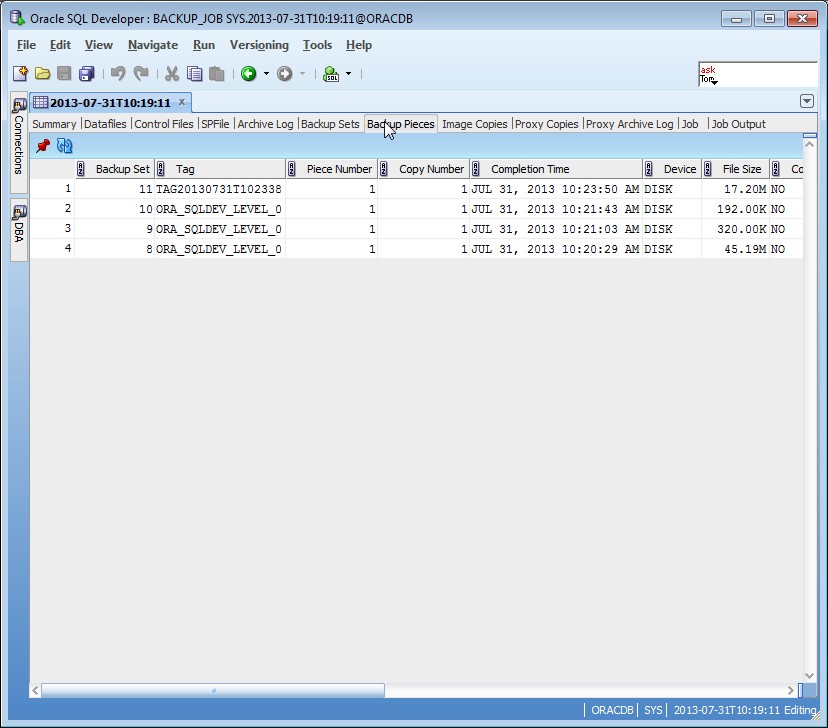The image size is (828, 728).
Task: Switch to the SPFile tab
Action: click(215, 124)
